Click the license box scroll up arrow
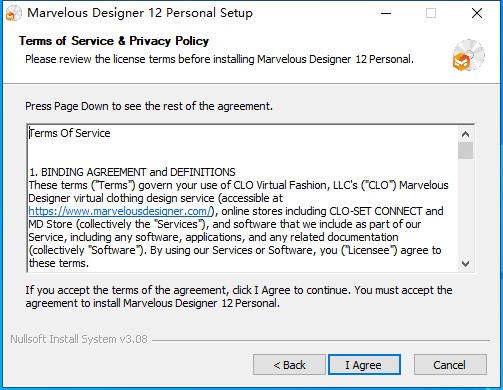This screenshot has height=390, width=503. pos(465,134)
